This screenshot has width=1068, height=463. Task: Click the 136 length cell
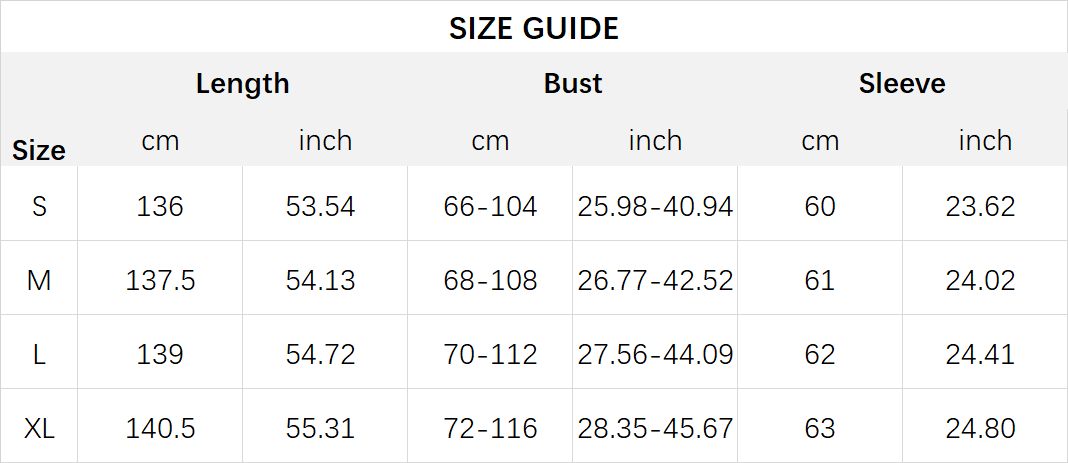[x=160, y=206]
